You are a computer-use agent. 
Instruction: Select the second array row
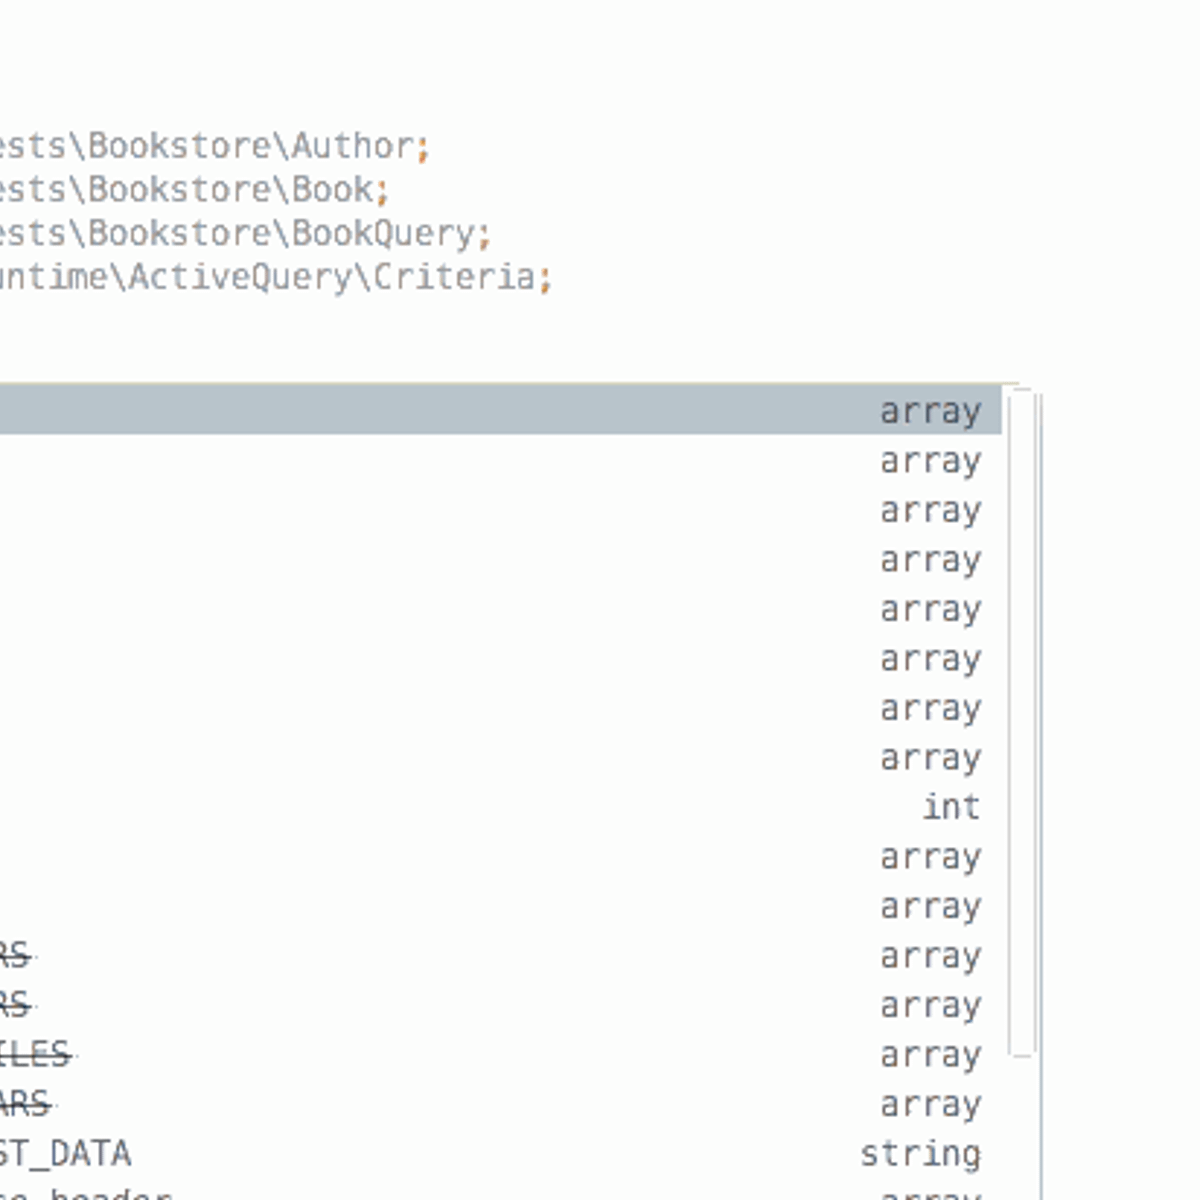pyautogui.click(x=500, y=461)
